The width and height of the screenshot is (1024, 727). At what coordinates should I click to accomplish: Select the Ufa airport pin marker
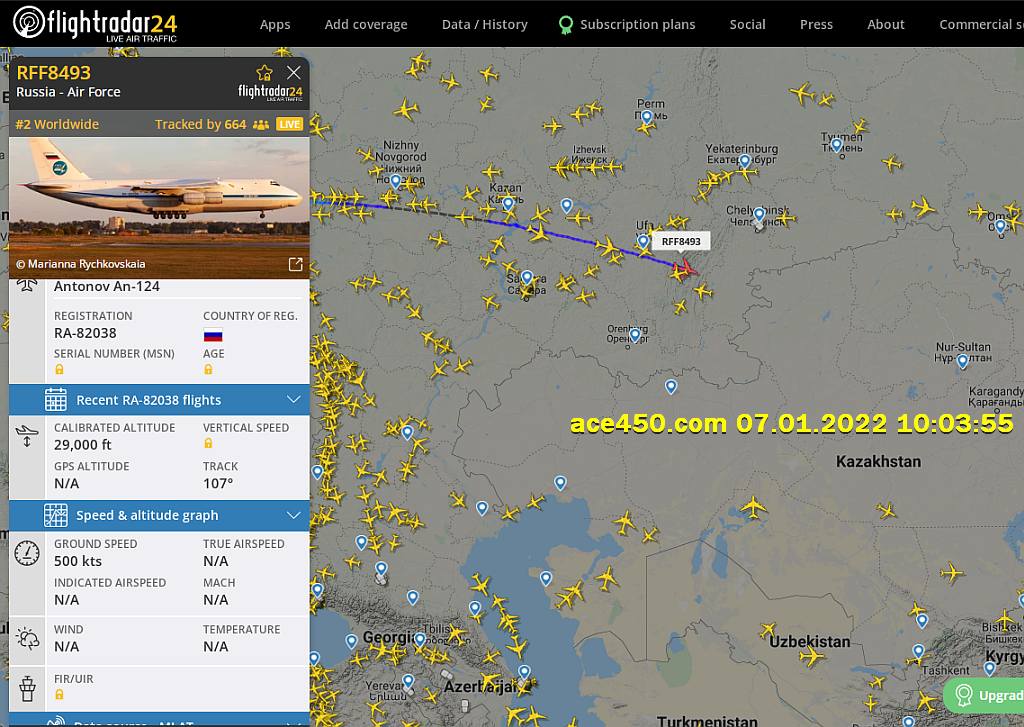point(643,241)
